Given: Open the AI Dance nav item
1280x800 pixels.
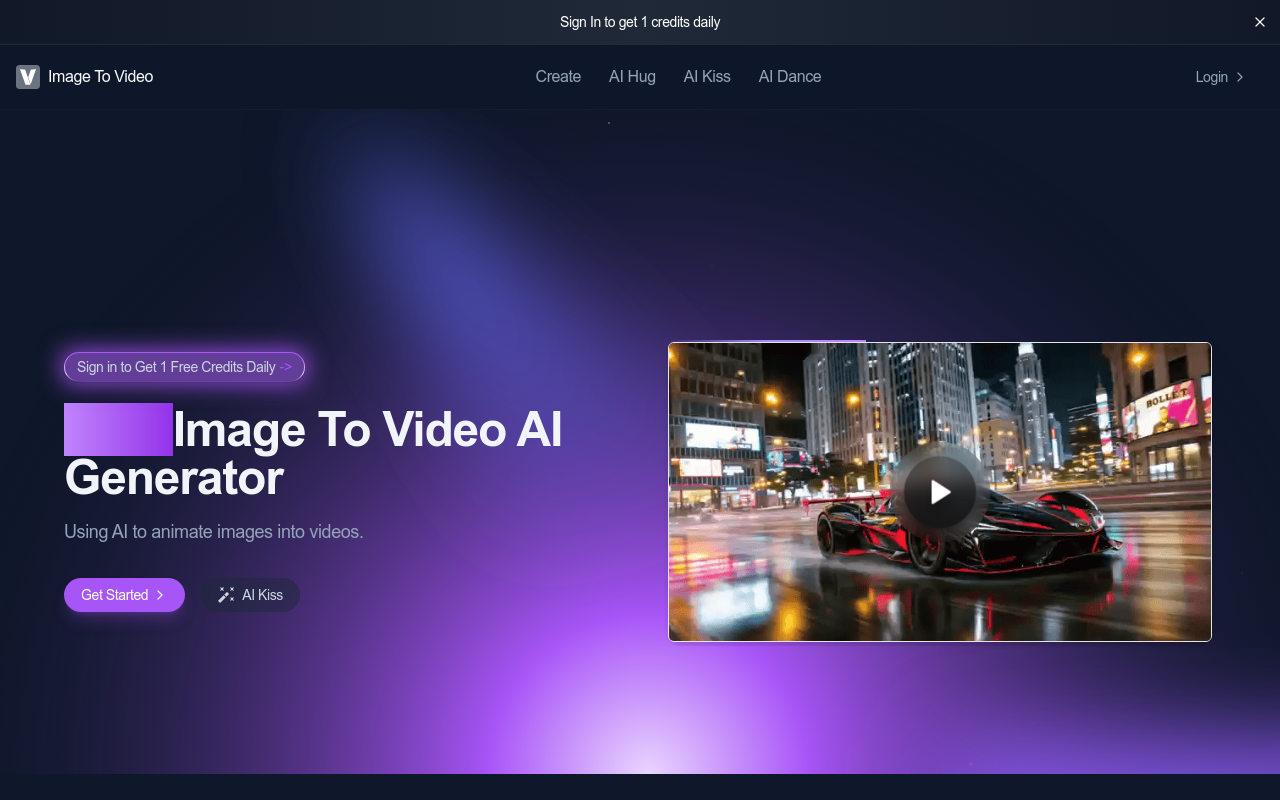Looking at the screenshot, I should pyautogui.click(x=790, y=77).
